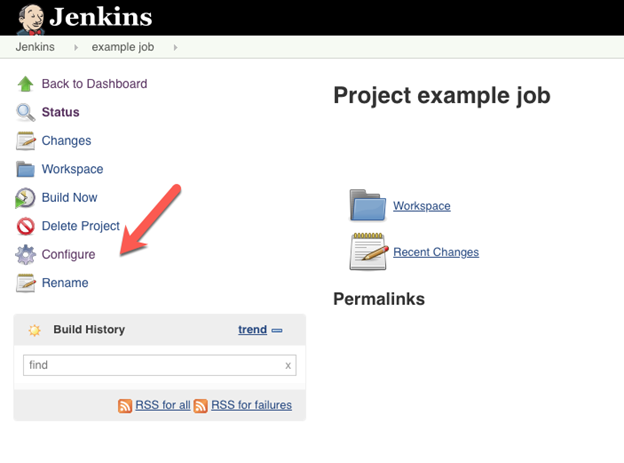
Task: Click the red Delete Project icon
Action: (x=26, y=226)
